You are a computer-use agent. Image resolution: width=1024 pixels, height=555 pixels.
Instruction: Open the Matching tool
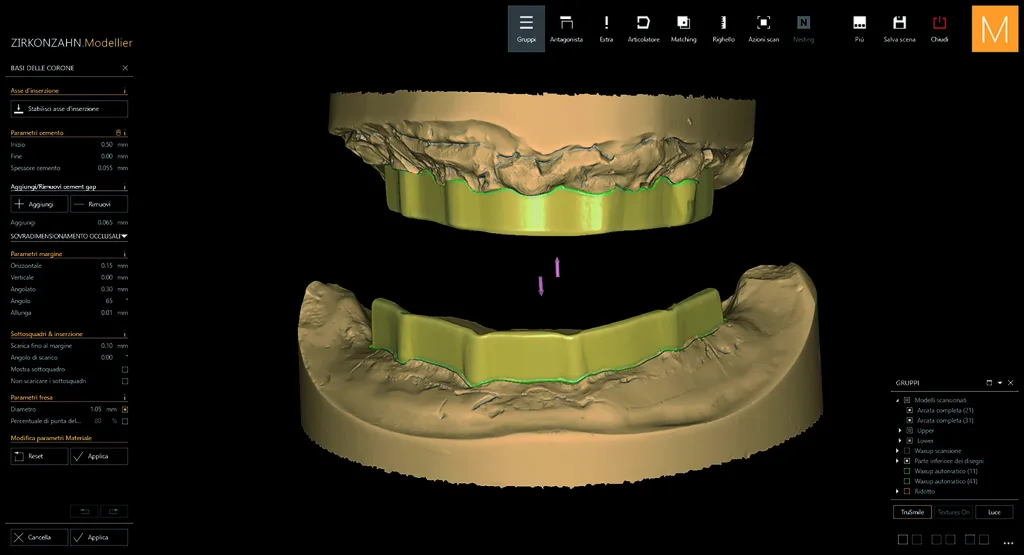(683, 29)
